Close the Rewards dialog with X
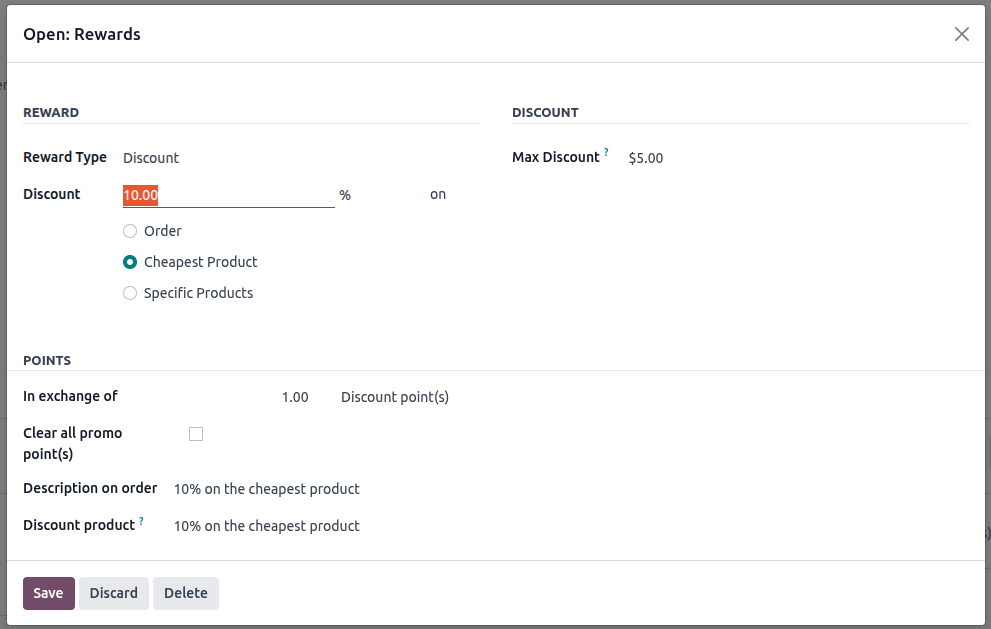Image resolution: width=991 pixels, height=629 pixels. (x=961, y=34)
